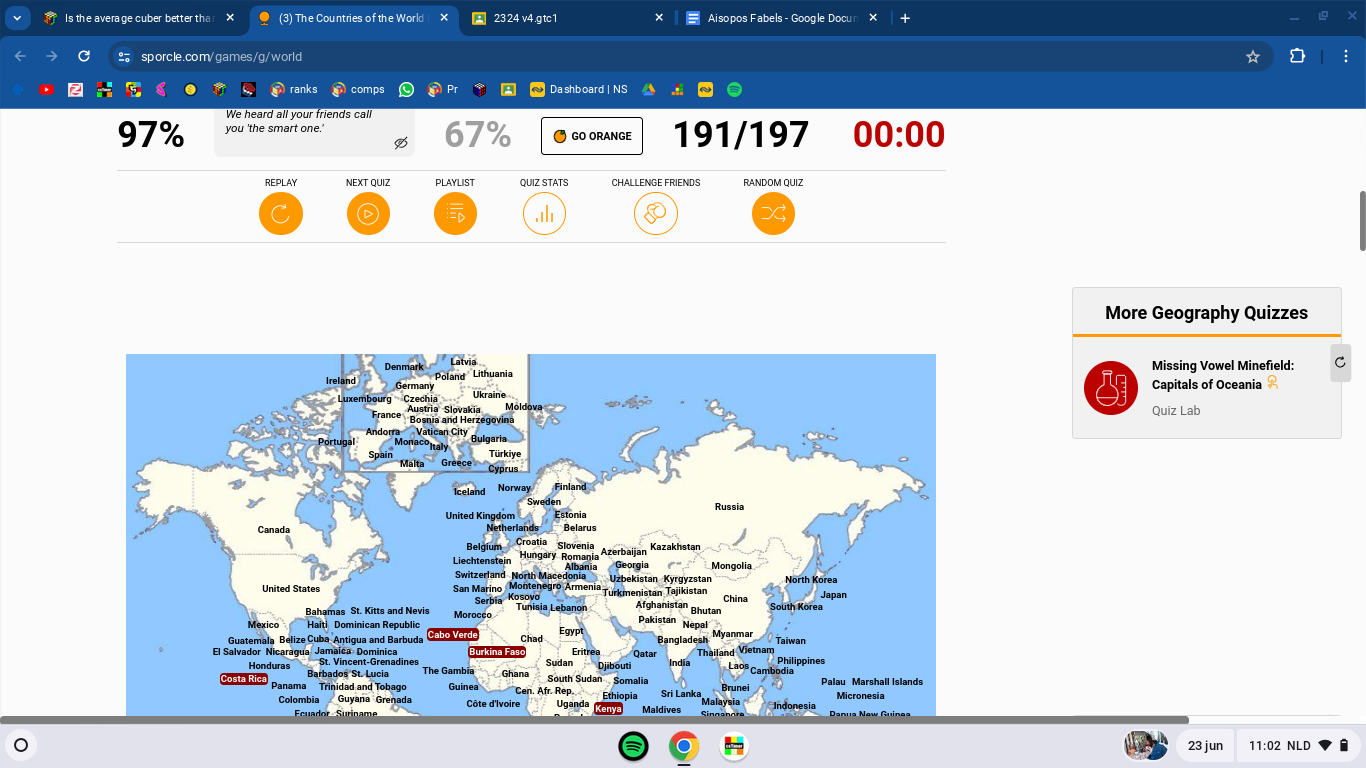The image size is (1366, 768).
Task: Start a Random Quiz via shuffle icon
Action: tap(773, 213)
